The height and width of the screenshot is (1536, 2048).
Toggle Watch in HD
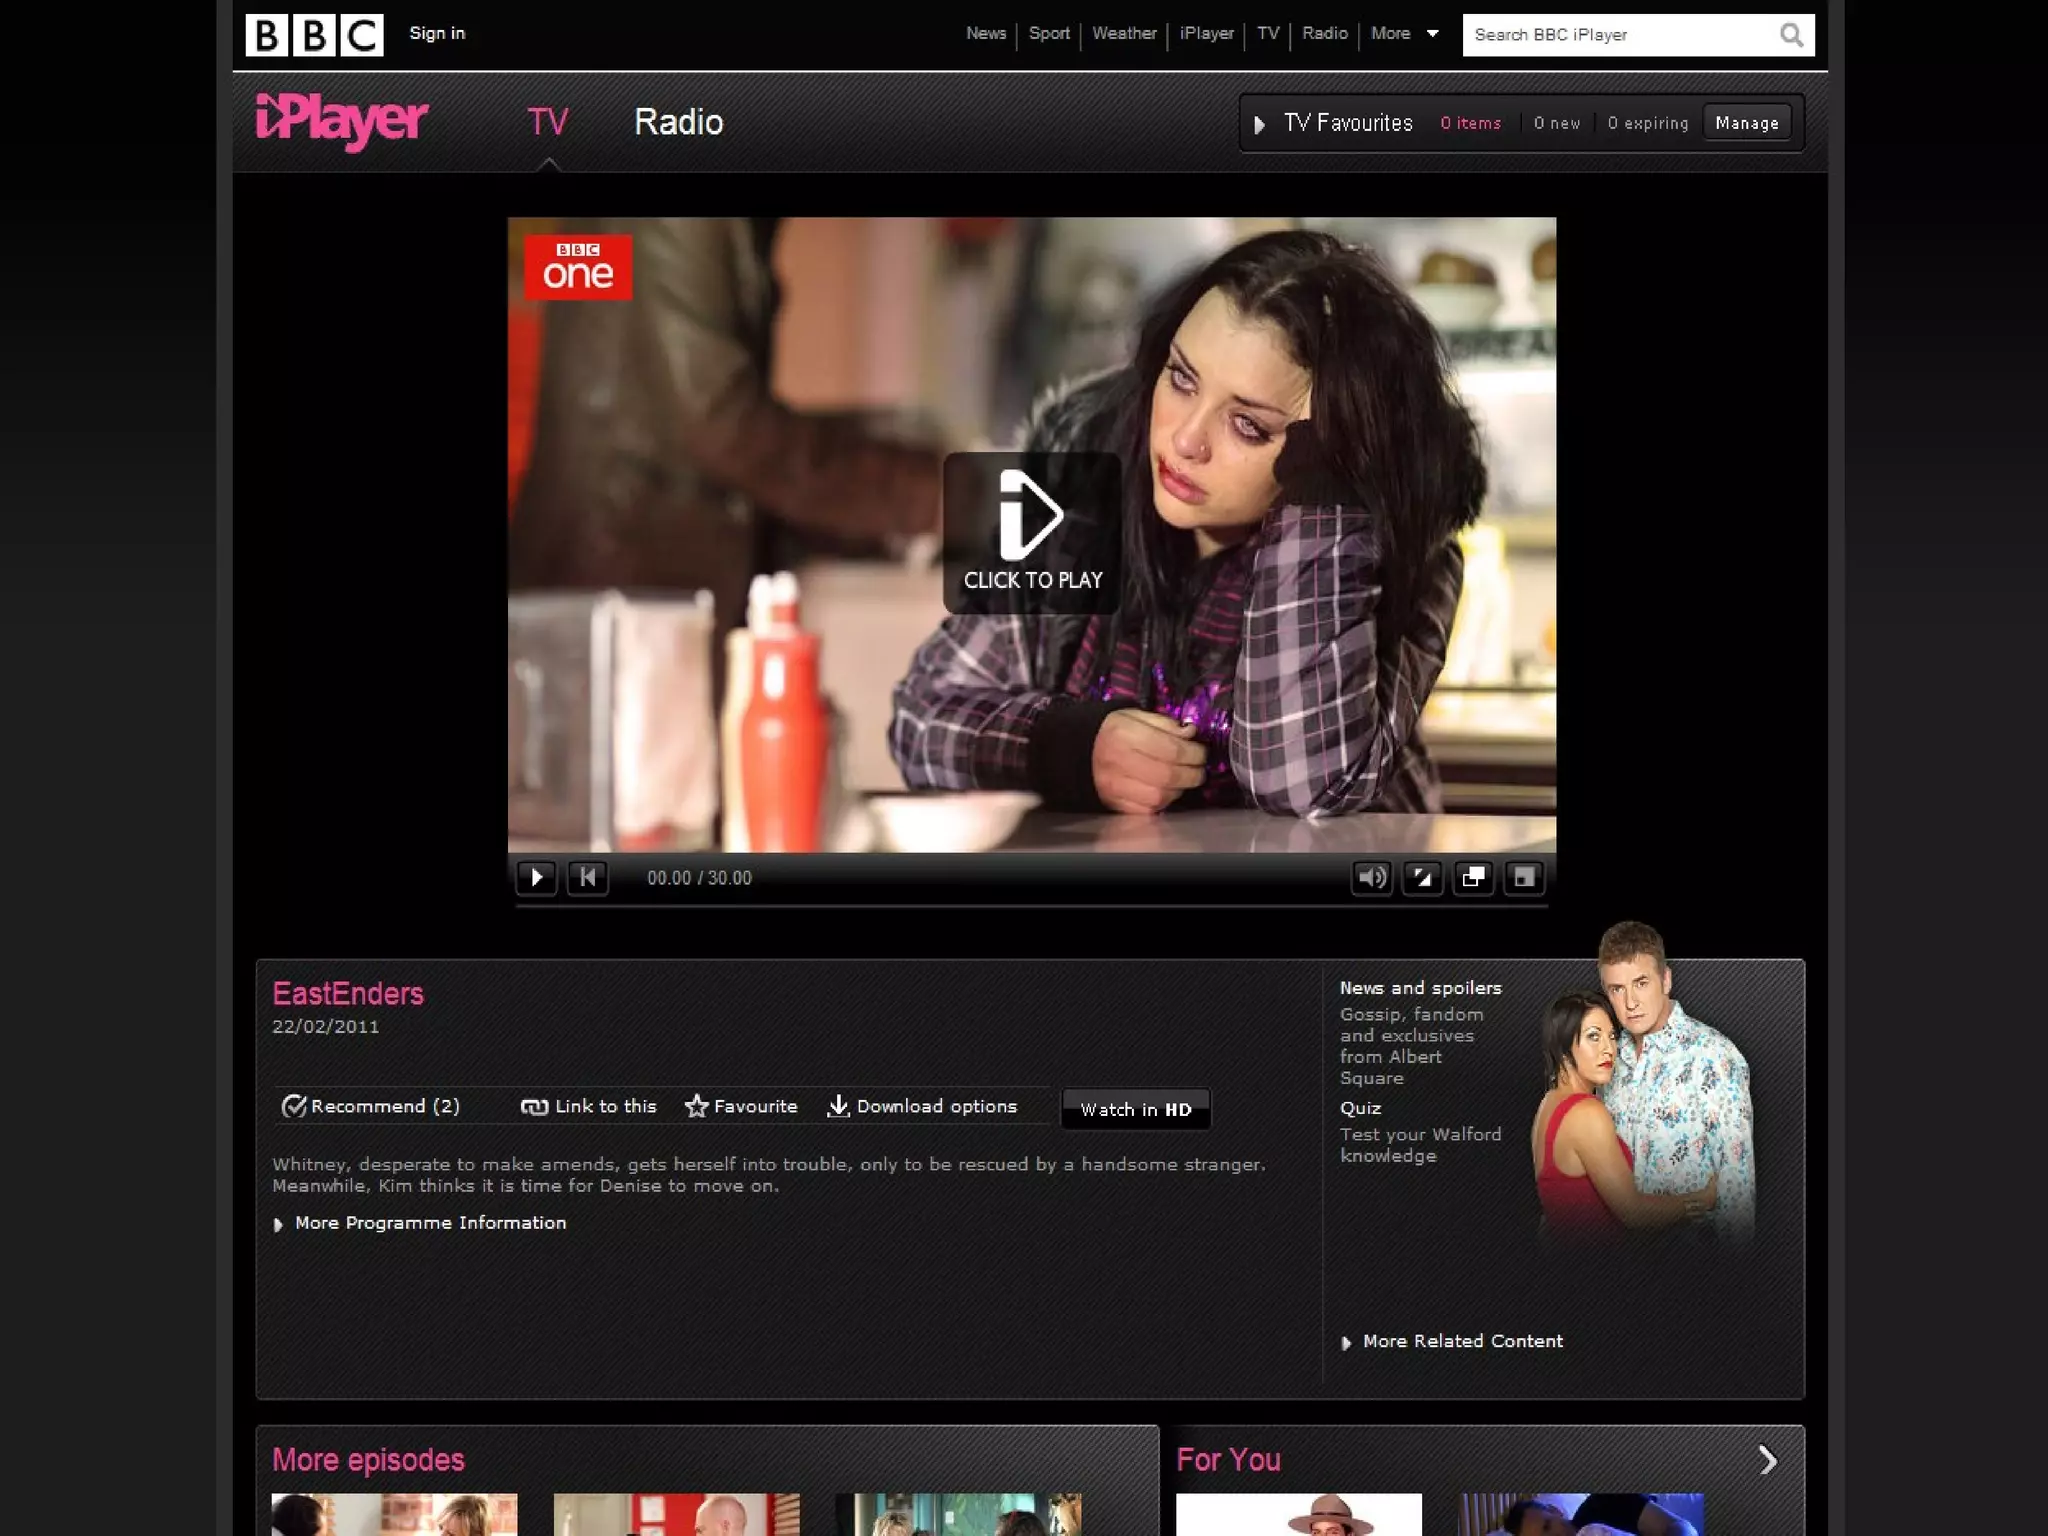click(x=1135, y=1109)
